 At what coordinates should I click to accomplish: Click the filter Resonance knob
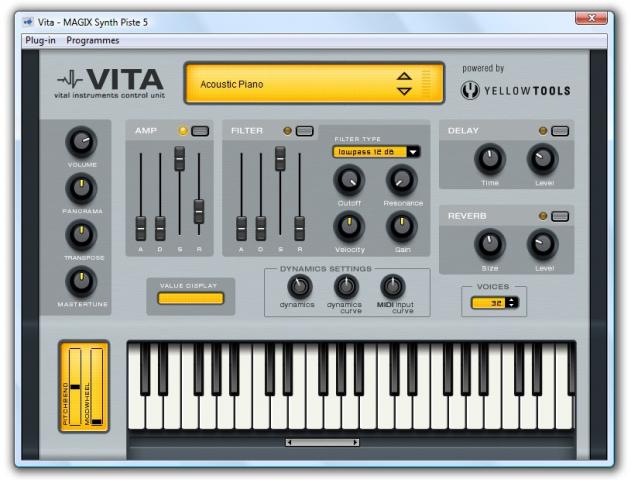pyautogui.click(x=401, y=180)
